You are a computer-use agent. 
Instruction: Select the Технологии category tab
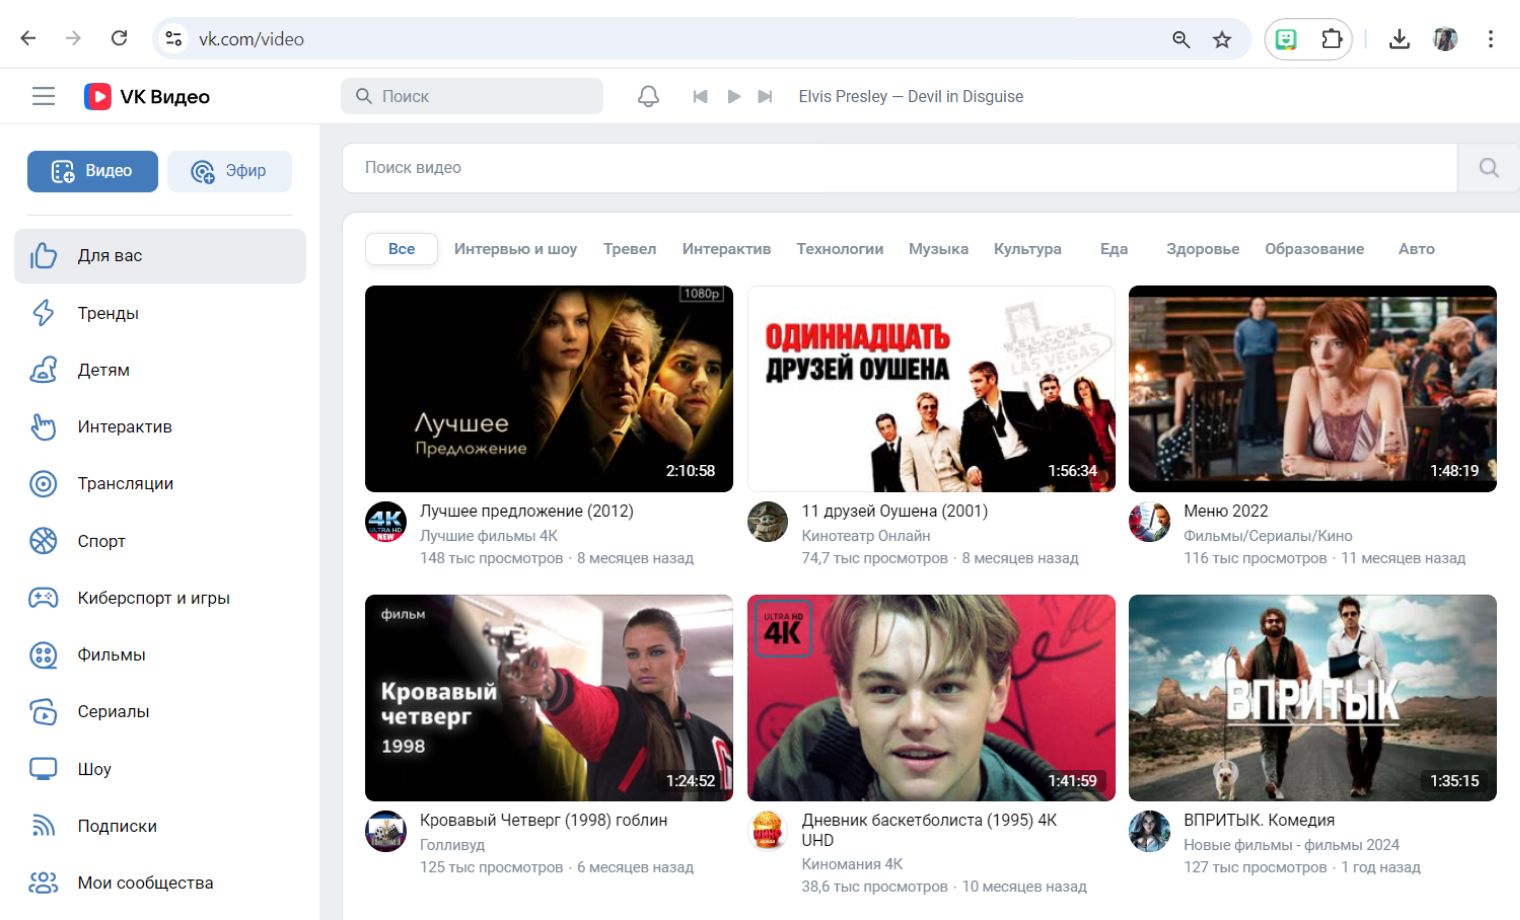click(x=839, y=249)
